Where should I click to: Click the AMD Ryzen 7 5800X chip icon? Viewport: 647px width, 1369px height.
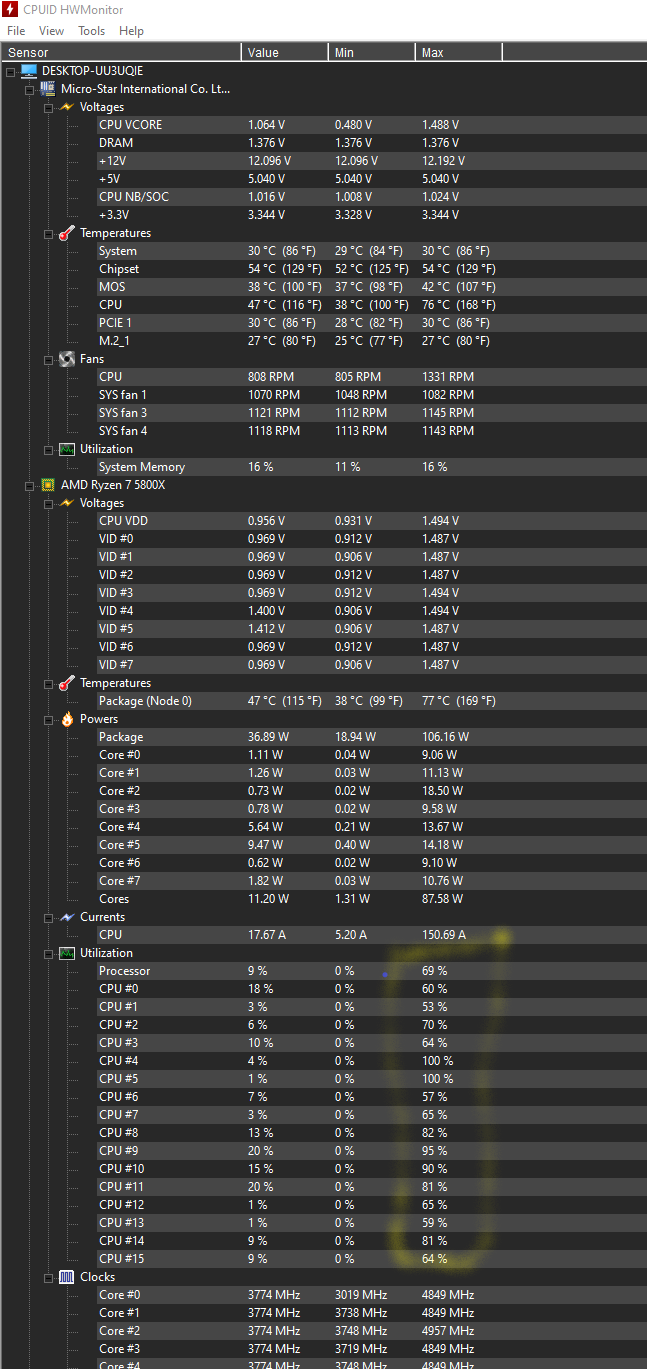47,485
